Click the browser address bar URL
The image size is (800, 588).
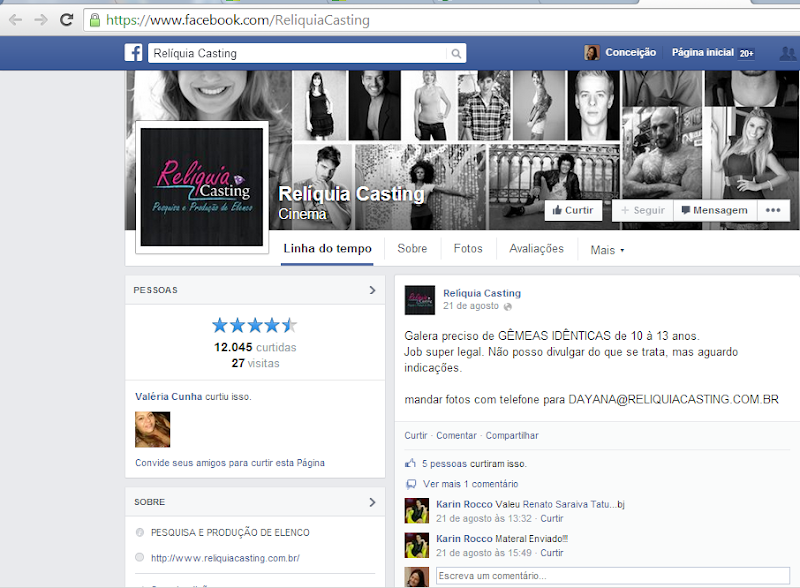click(238, 20)
